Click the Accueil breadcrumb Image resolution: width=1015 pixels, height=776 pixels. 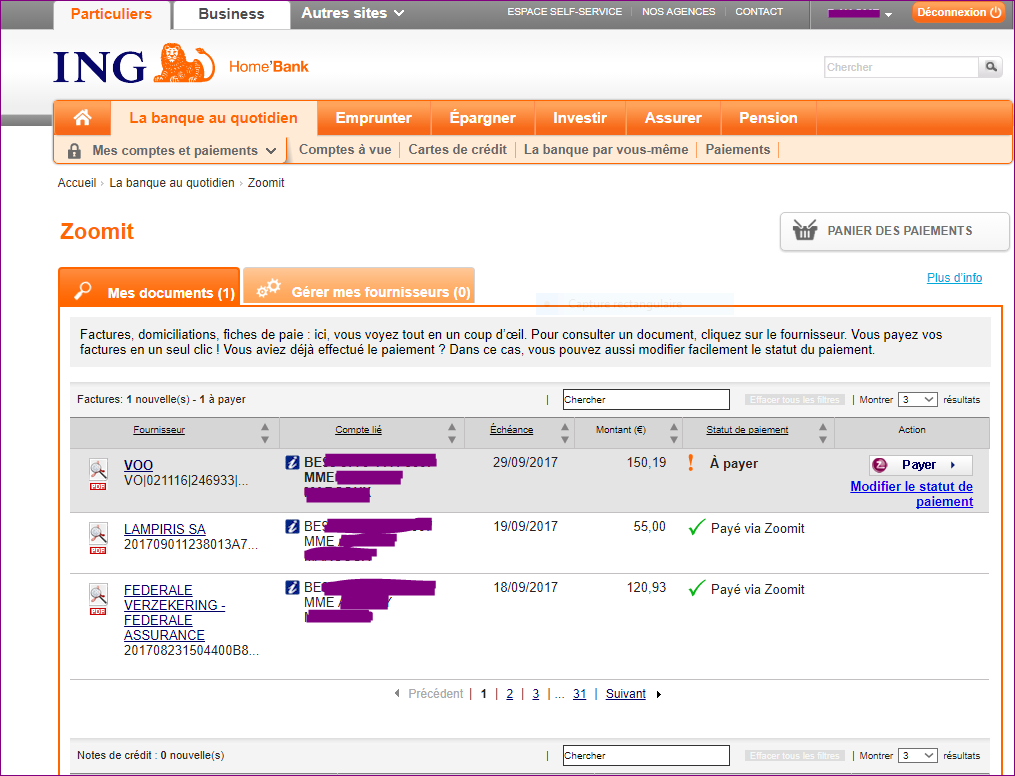(x=76, y=183)
